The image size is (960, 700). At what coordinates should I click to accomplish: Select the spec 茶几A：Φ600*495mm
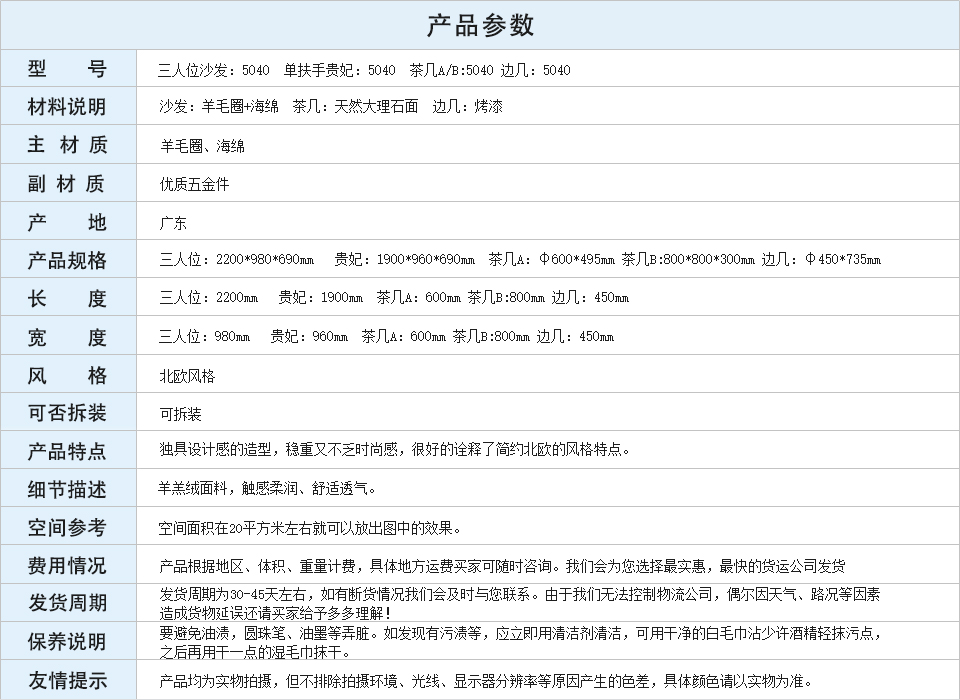click(x=552, y=260)
